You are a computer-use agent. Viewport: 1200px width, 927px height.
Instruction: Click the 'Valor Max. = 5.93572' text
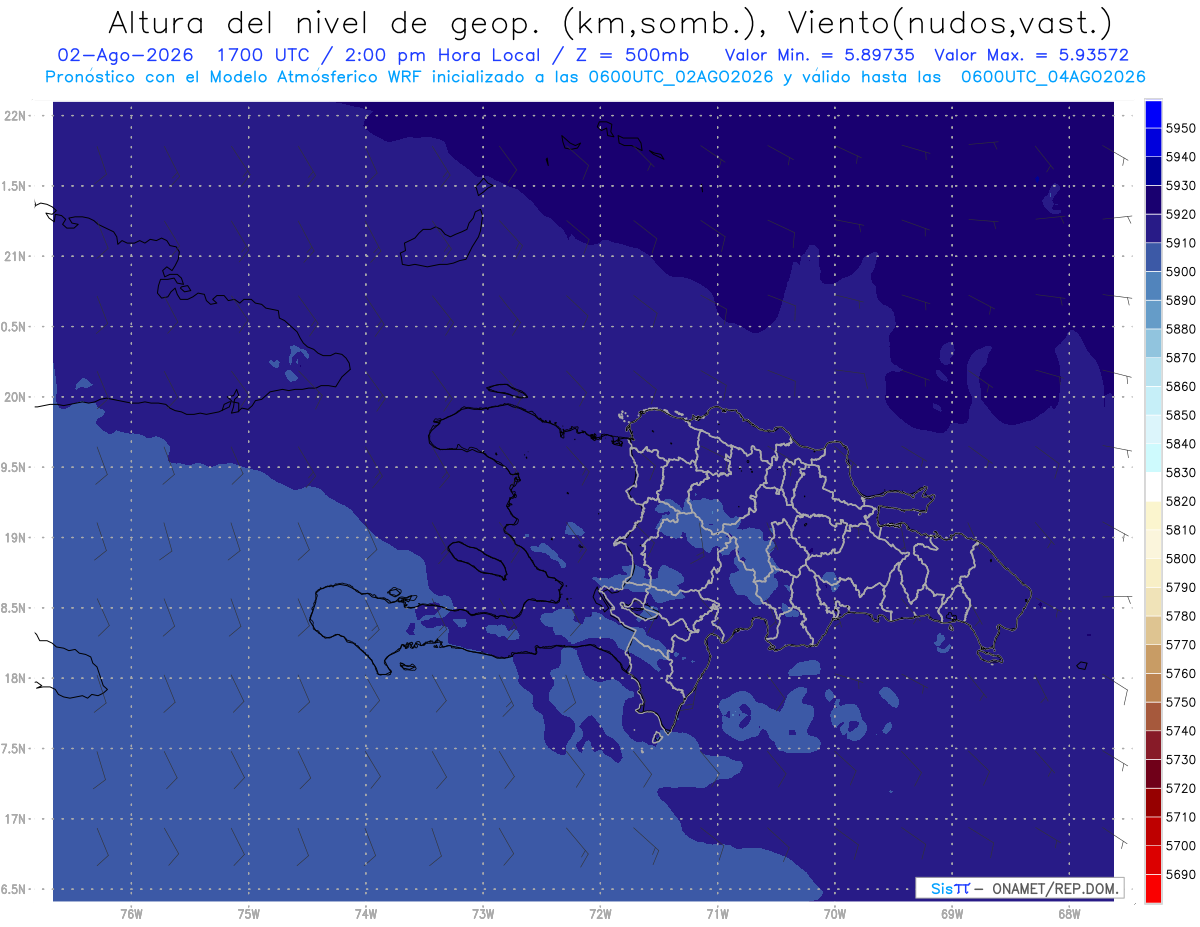click(1032, 55)
